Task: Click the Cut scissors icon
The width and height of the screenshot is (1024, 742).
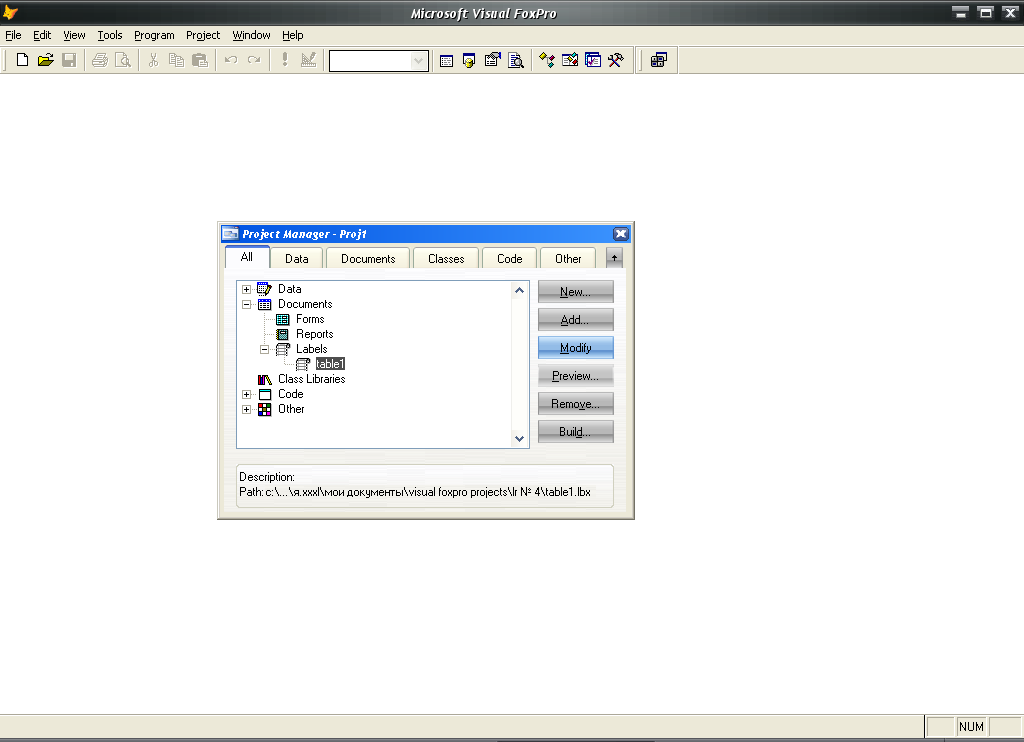Action: pos(153,60)
